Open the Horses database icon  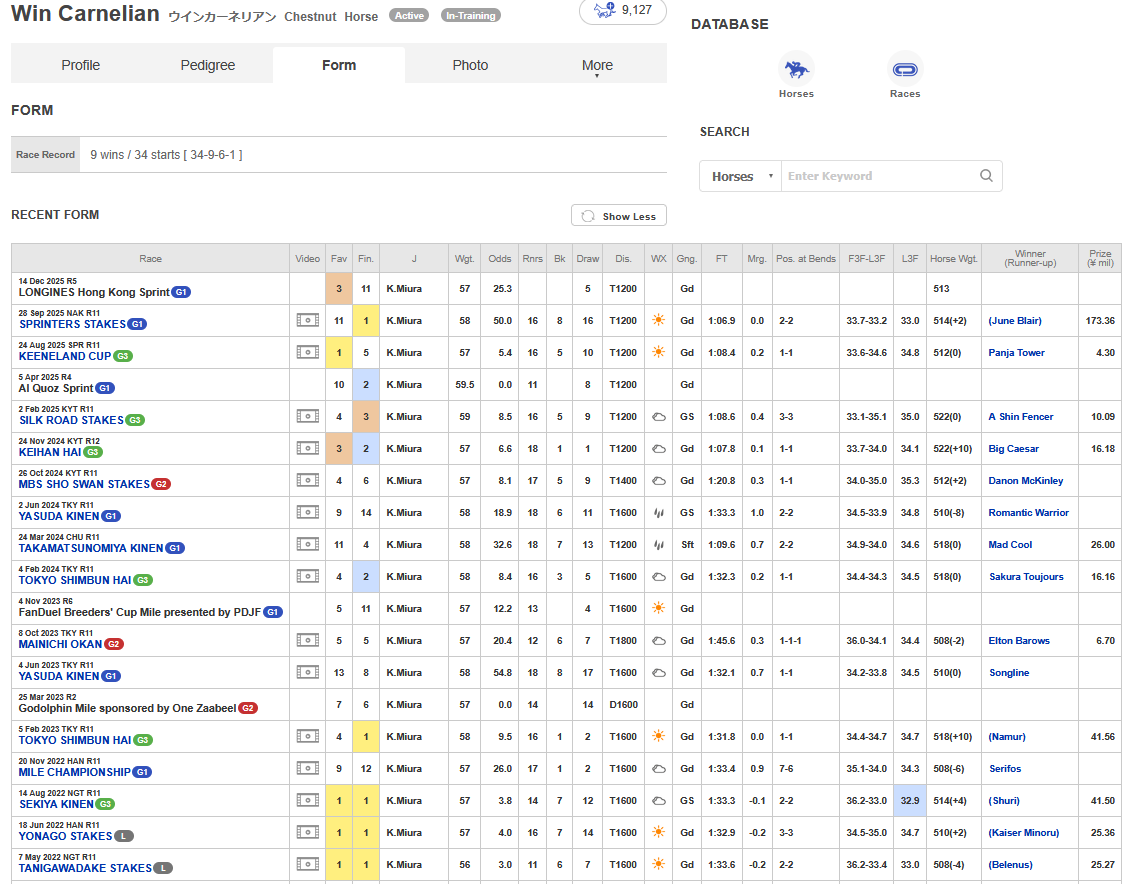[x=796, y=70]
